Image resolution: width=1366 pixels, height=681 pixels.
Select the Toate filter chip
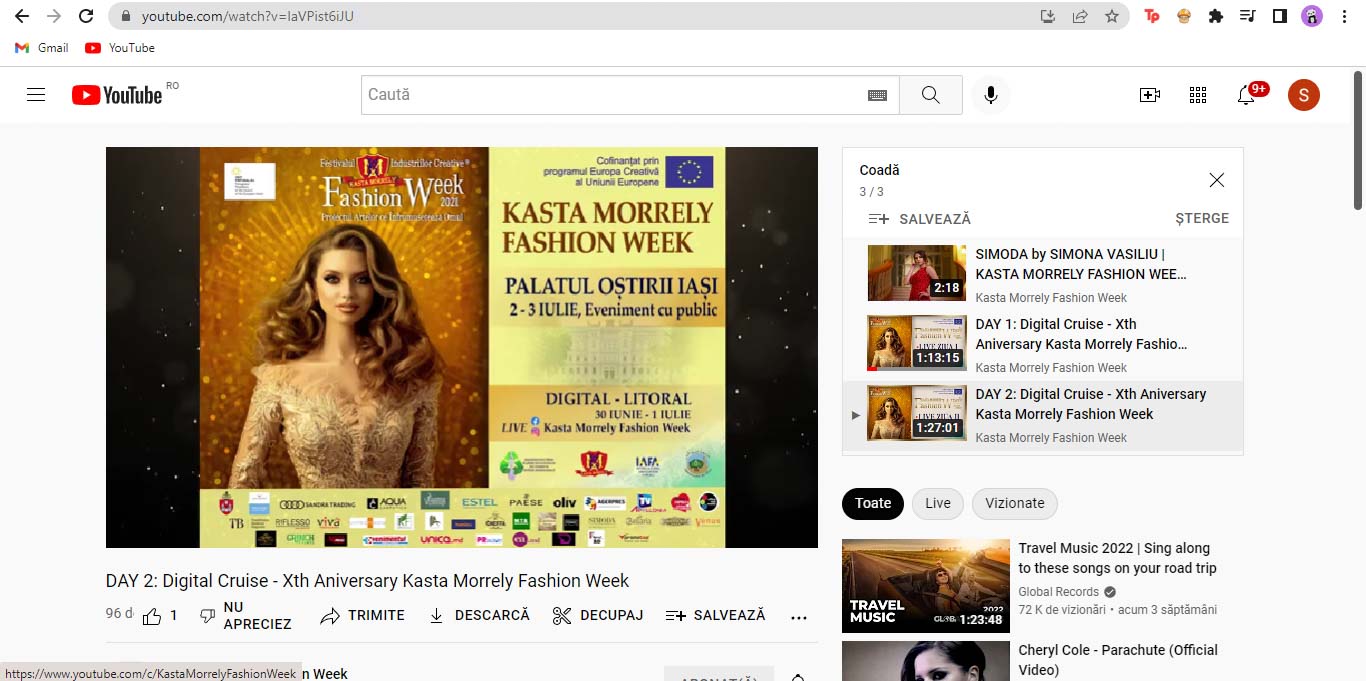[873, 504]
